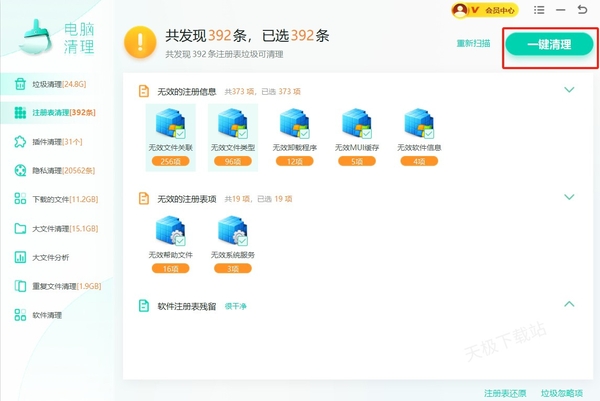Click the 插件清理 puzzle piece icon
Image resolution: width=600 pixels, height=401 pixels.
click(20, 142)
